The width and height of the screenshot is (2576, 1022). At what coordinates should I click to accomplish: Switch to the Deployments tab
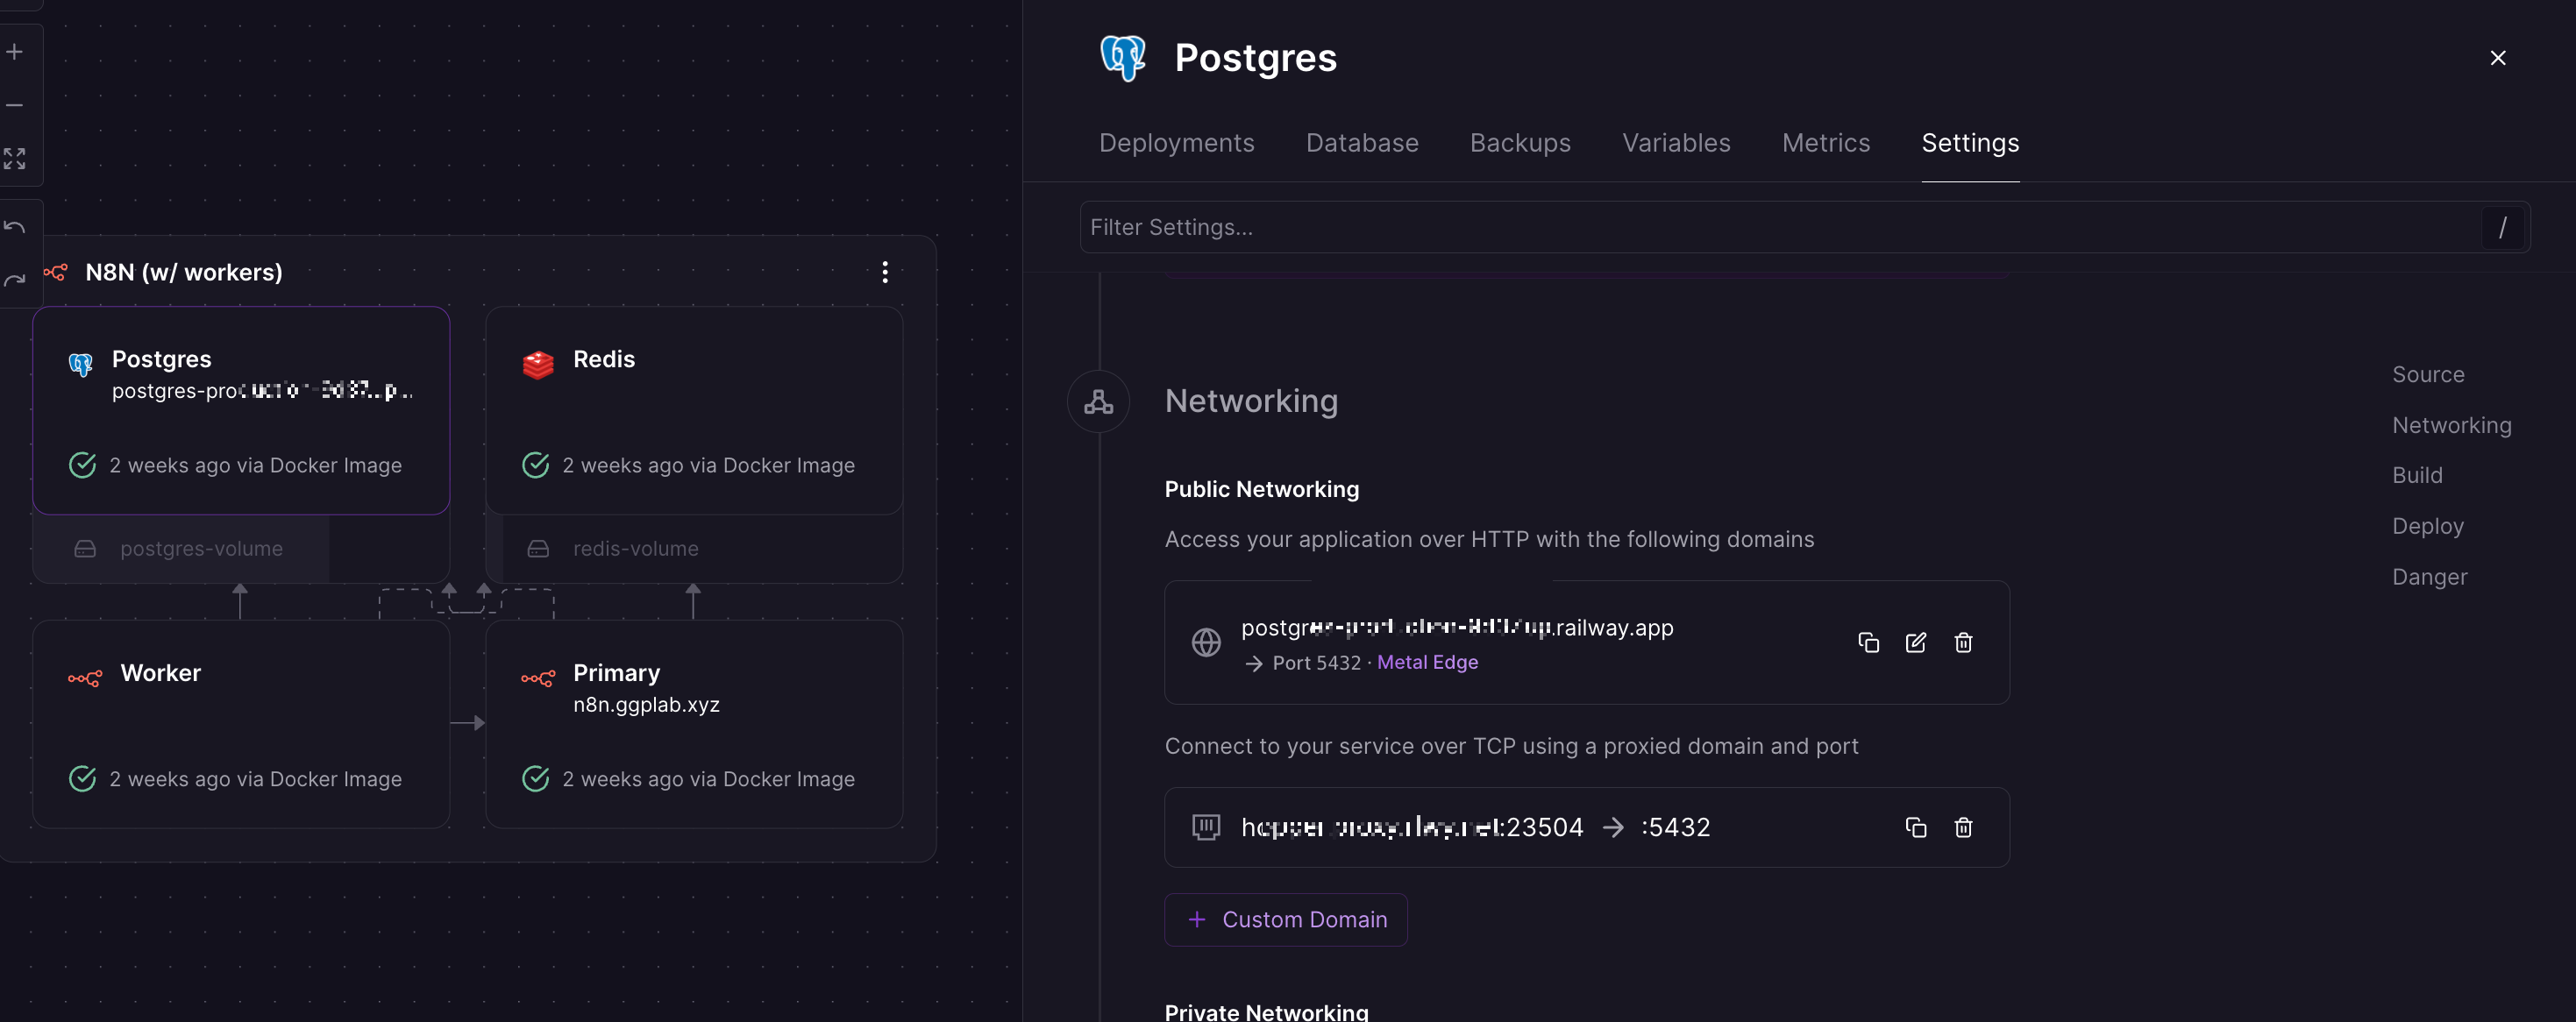1176,143
